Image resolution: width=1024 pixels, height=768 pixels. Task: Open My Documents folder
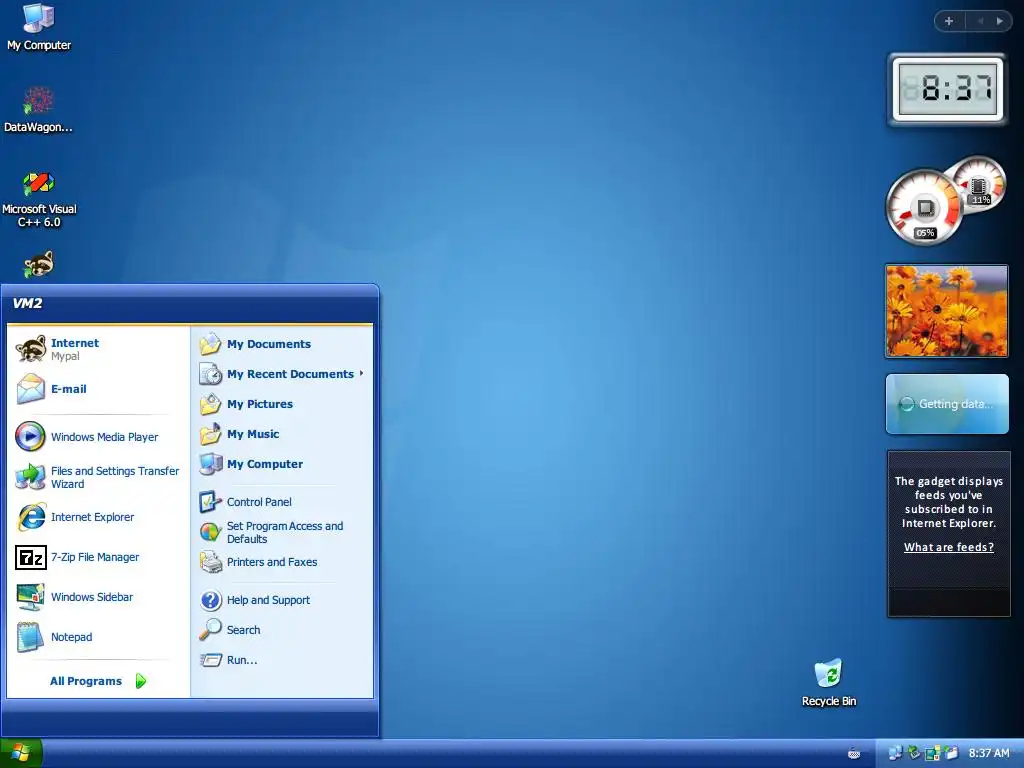point(281,344)
